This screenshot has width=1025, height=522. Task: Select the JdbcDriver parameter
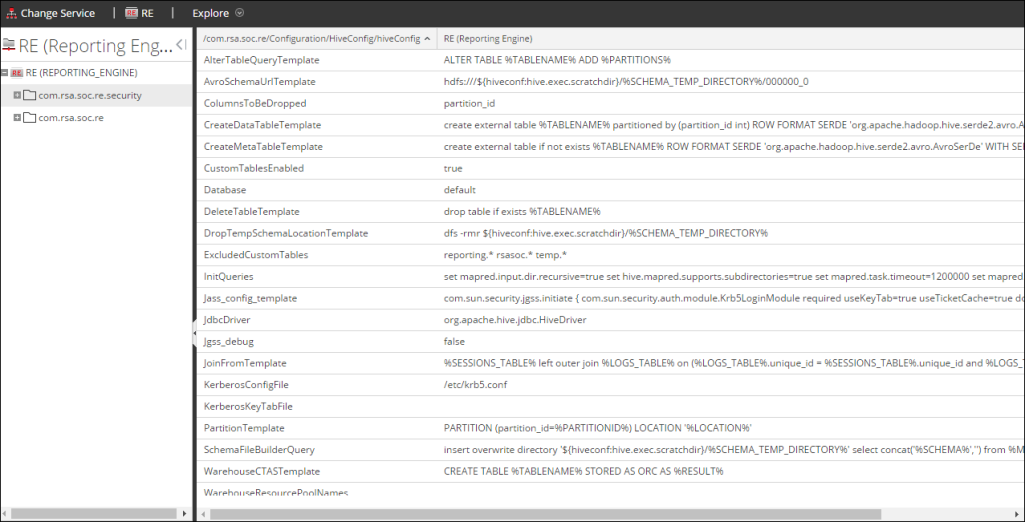coord(227,319)
